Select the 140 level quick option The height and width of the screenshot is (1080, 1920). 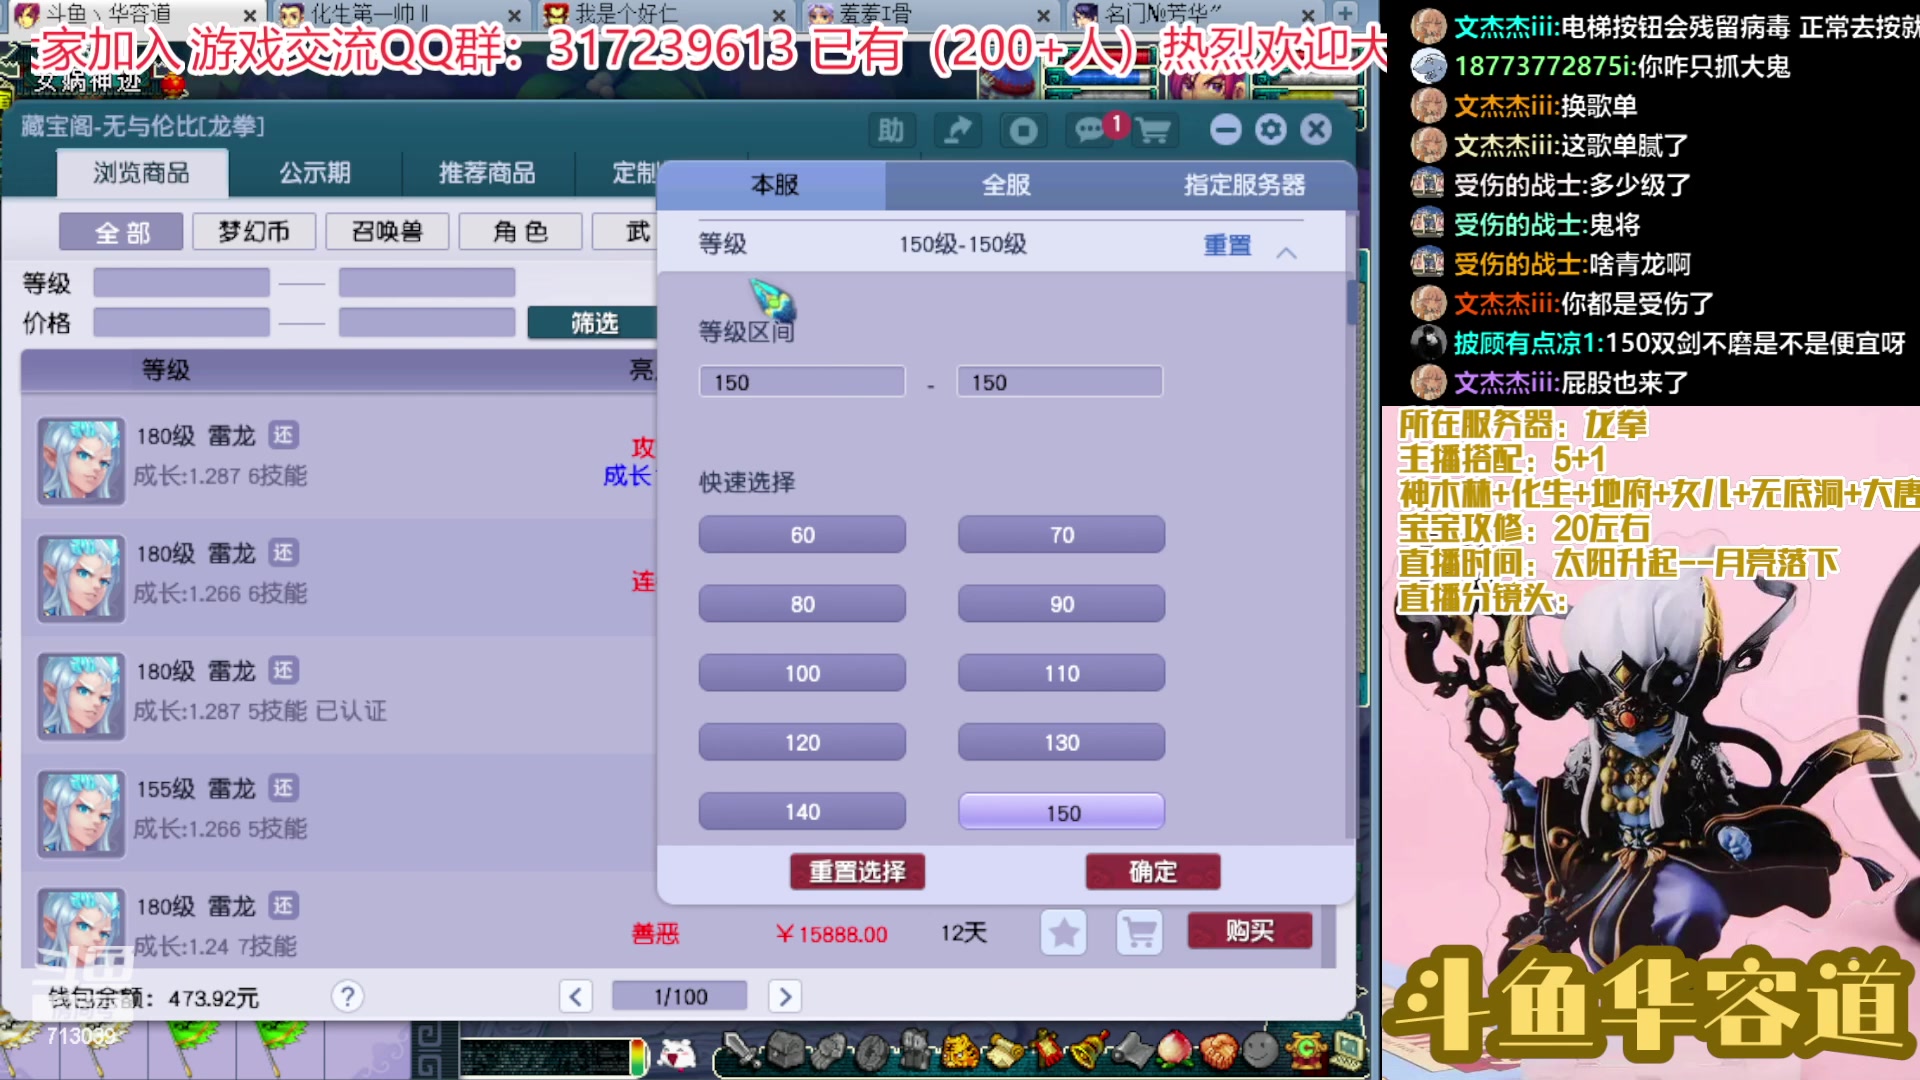[x=802, y=811]
